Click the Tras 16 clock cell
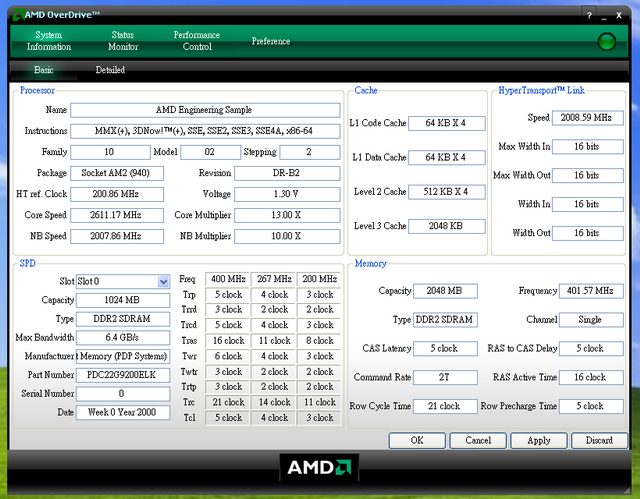The height and width of the screenshot is (499, 640). (228, 341)
